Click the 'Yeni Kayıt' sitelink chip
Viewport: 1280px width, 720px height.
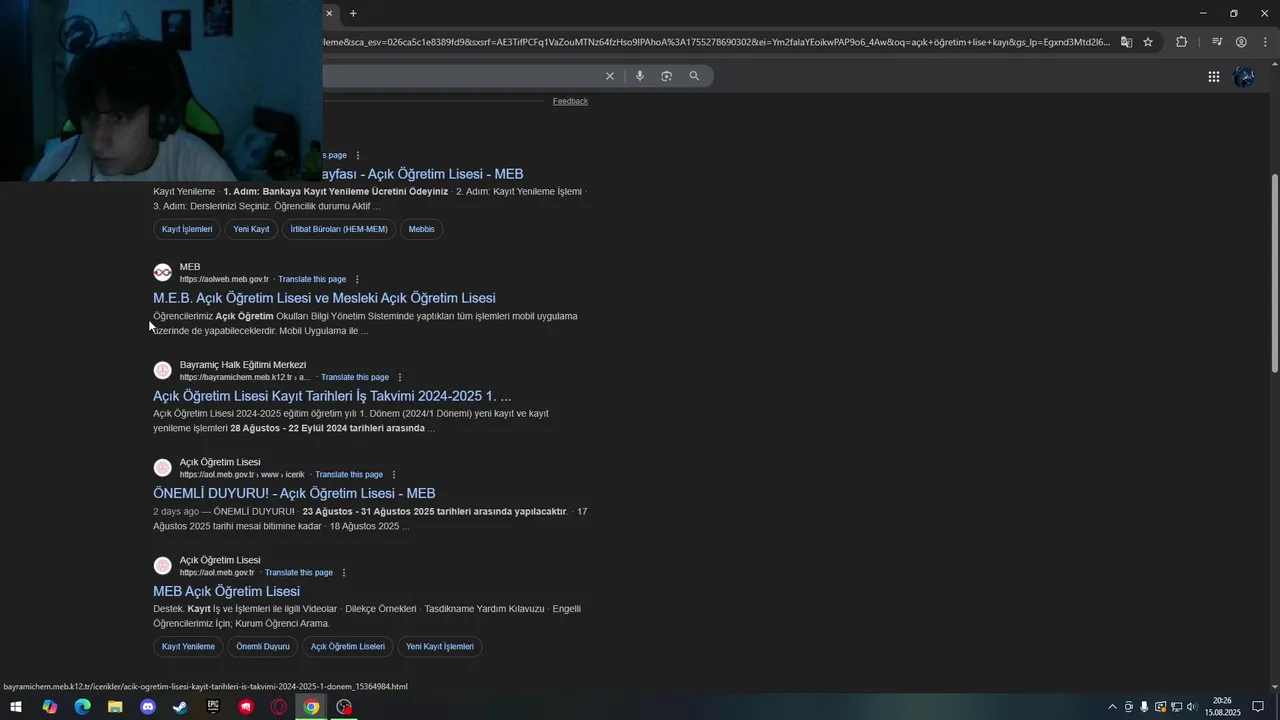click(x=251, y=229)
